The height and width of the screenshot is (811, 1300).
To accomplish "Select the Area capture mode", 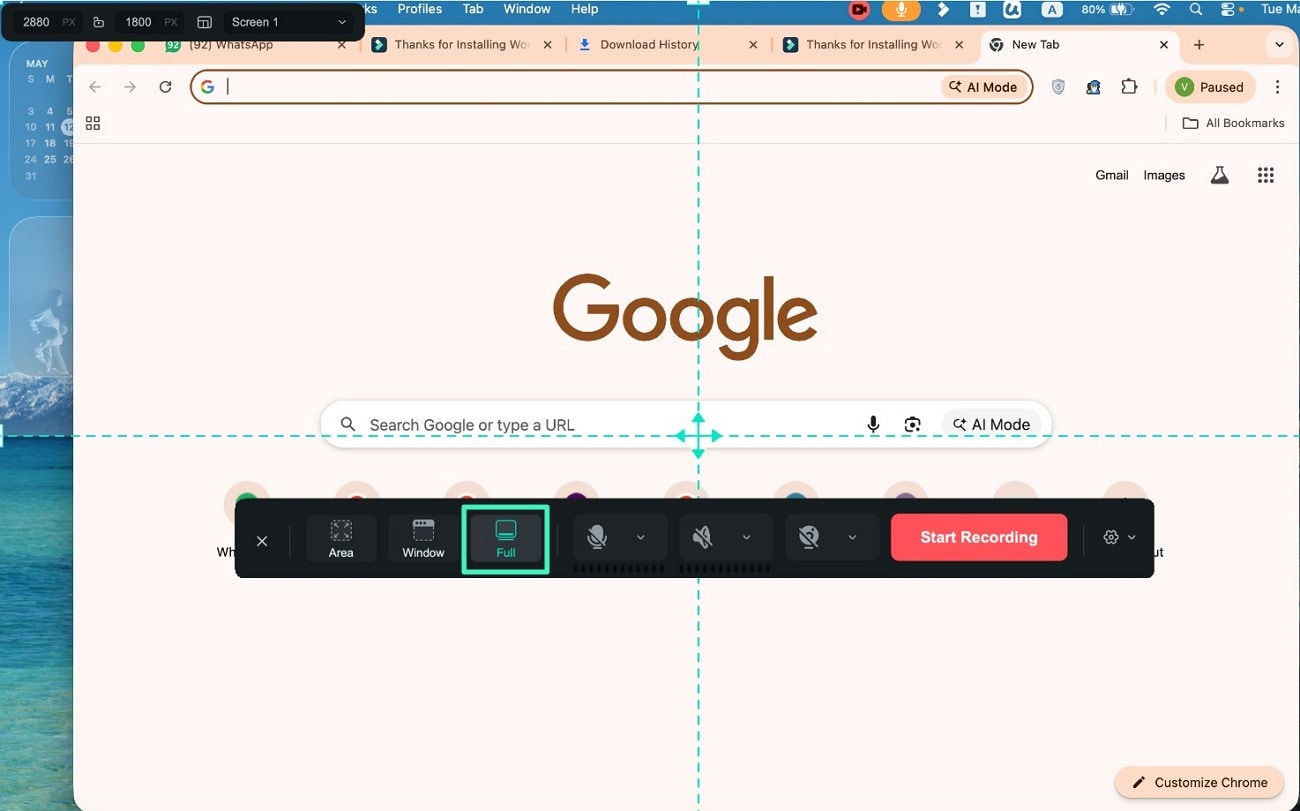I will (x=341, y=538).
